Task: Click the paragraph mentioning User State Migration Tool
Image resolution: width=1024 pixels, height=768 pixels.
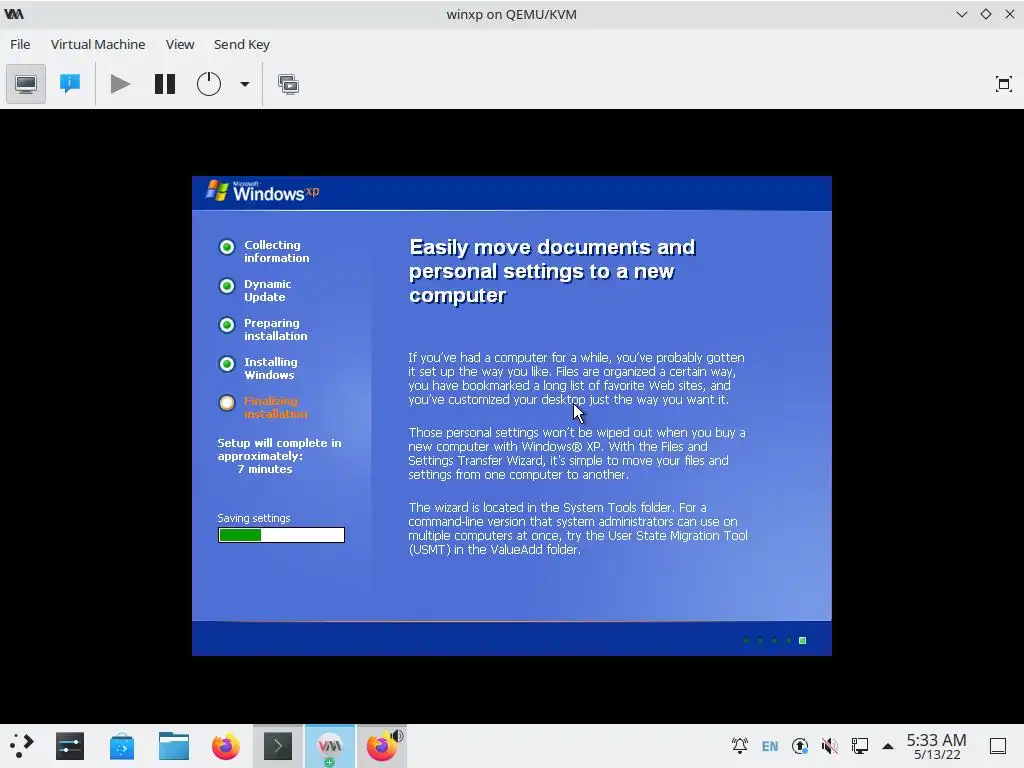Action: pos(578,528)
